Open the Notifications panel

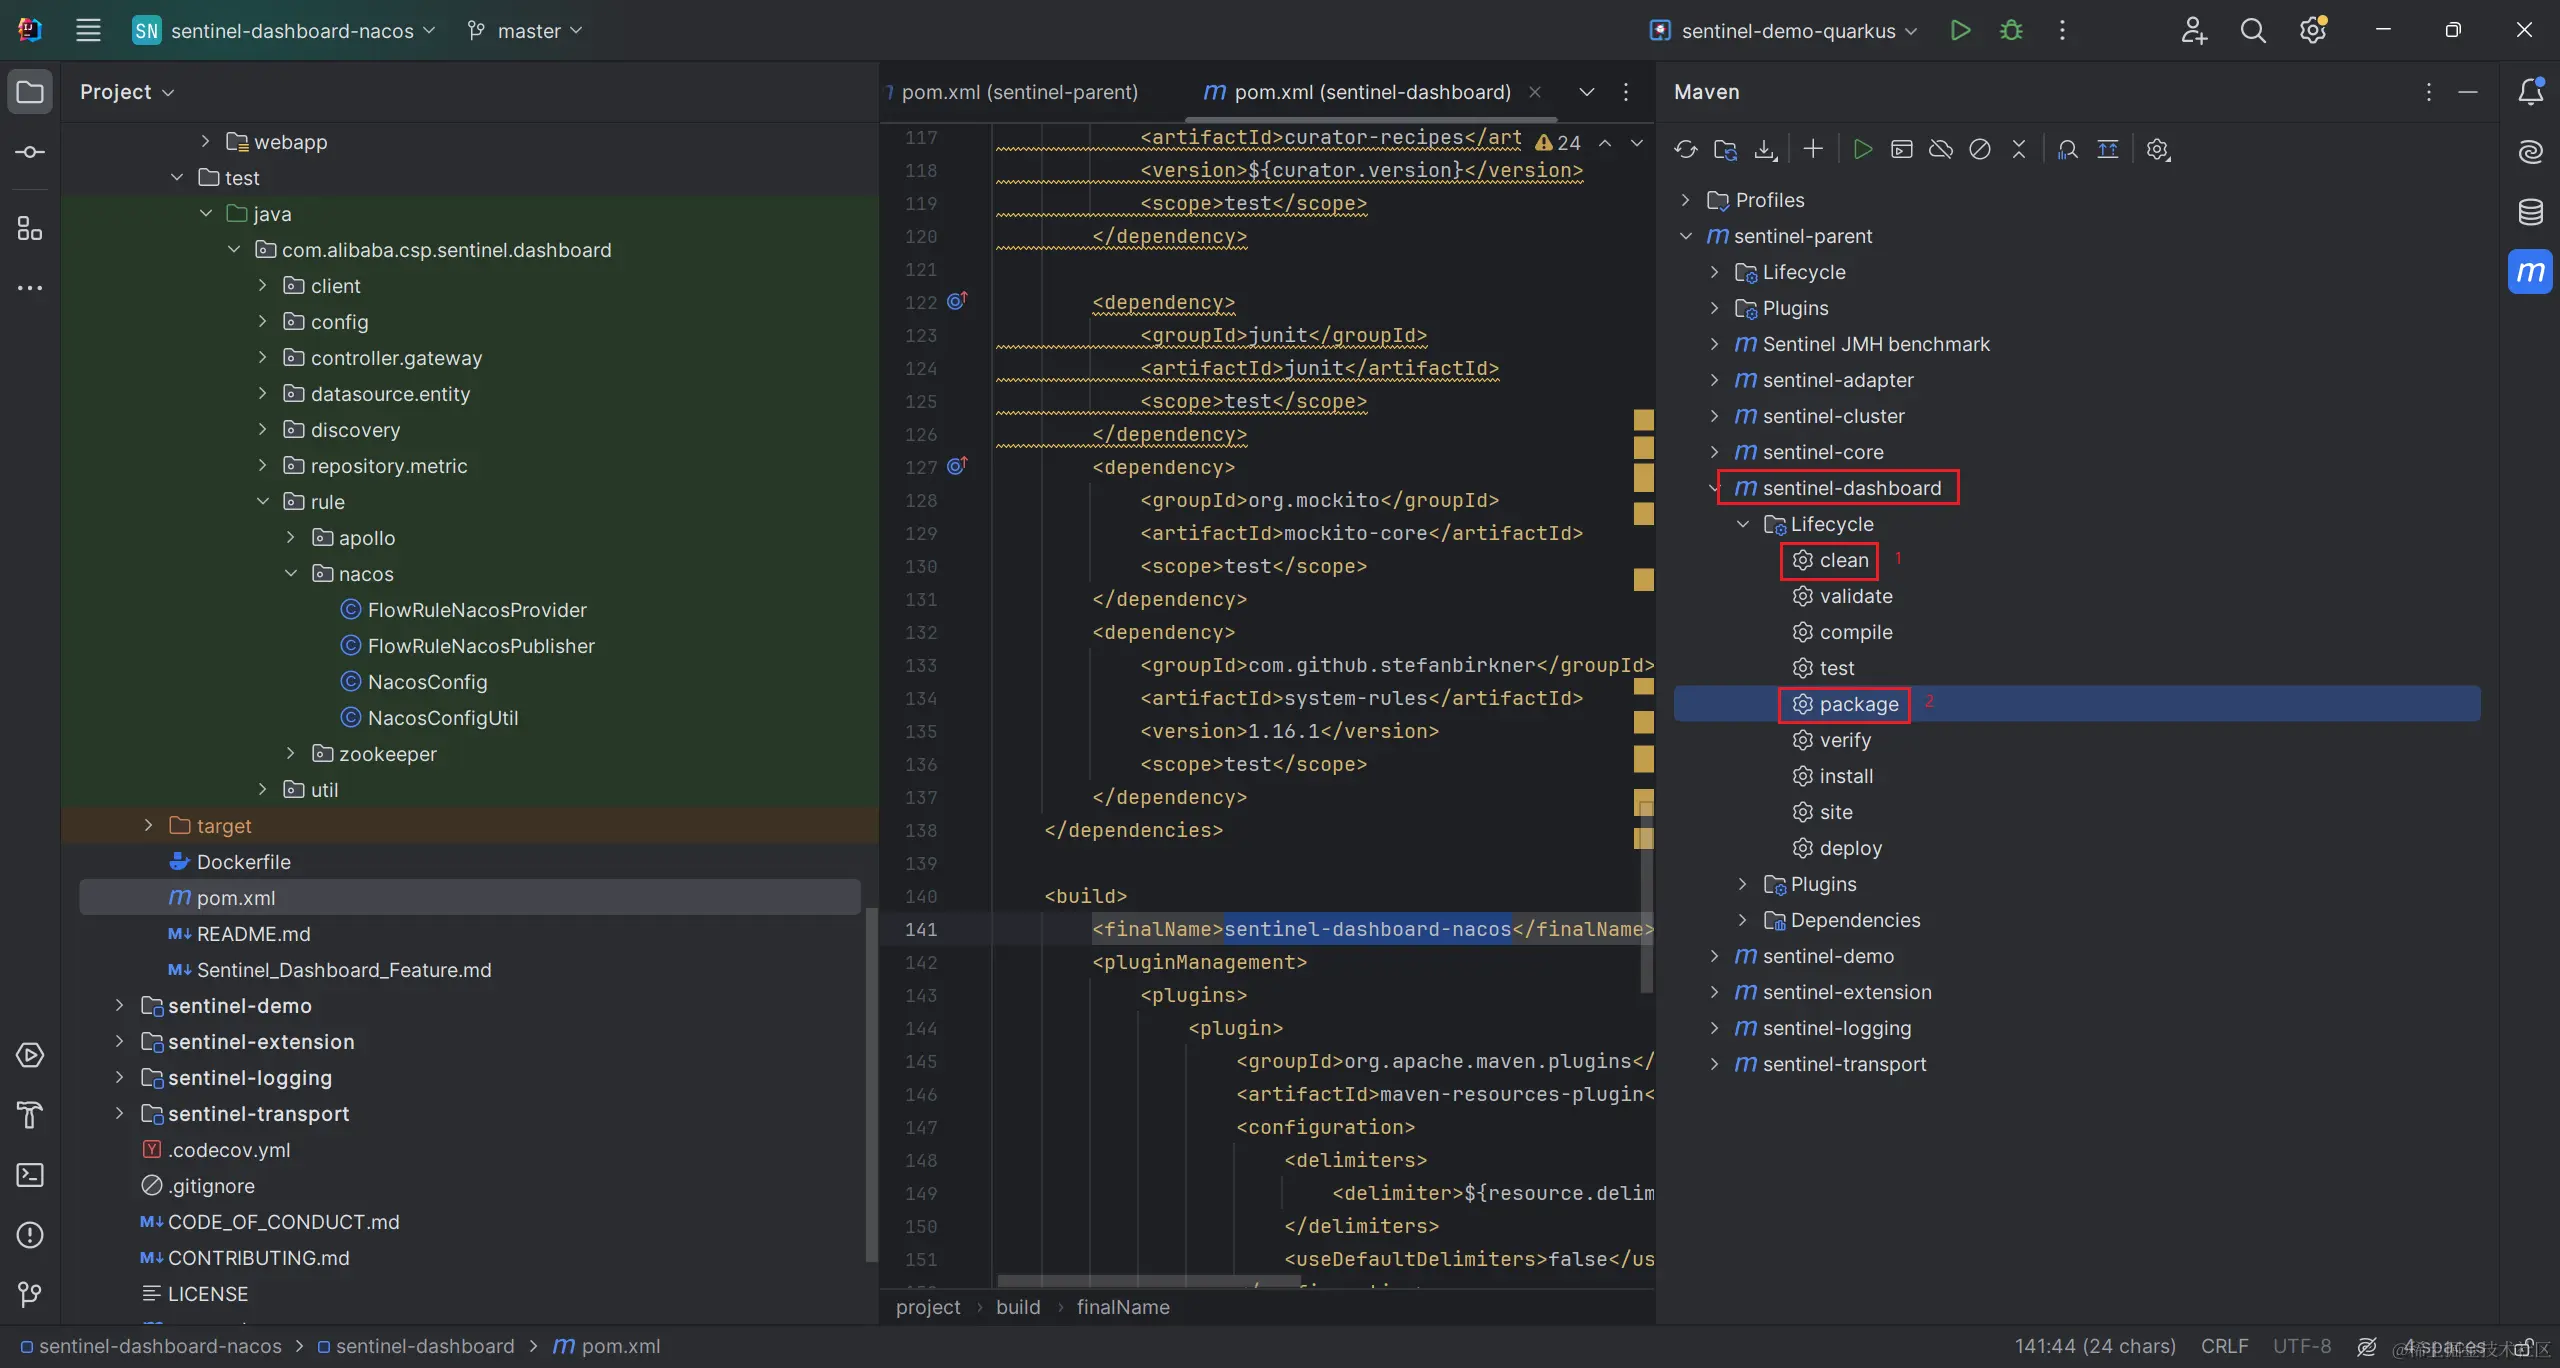pos(2530,92)
